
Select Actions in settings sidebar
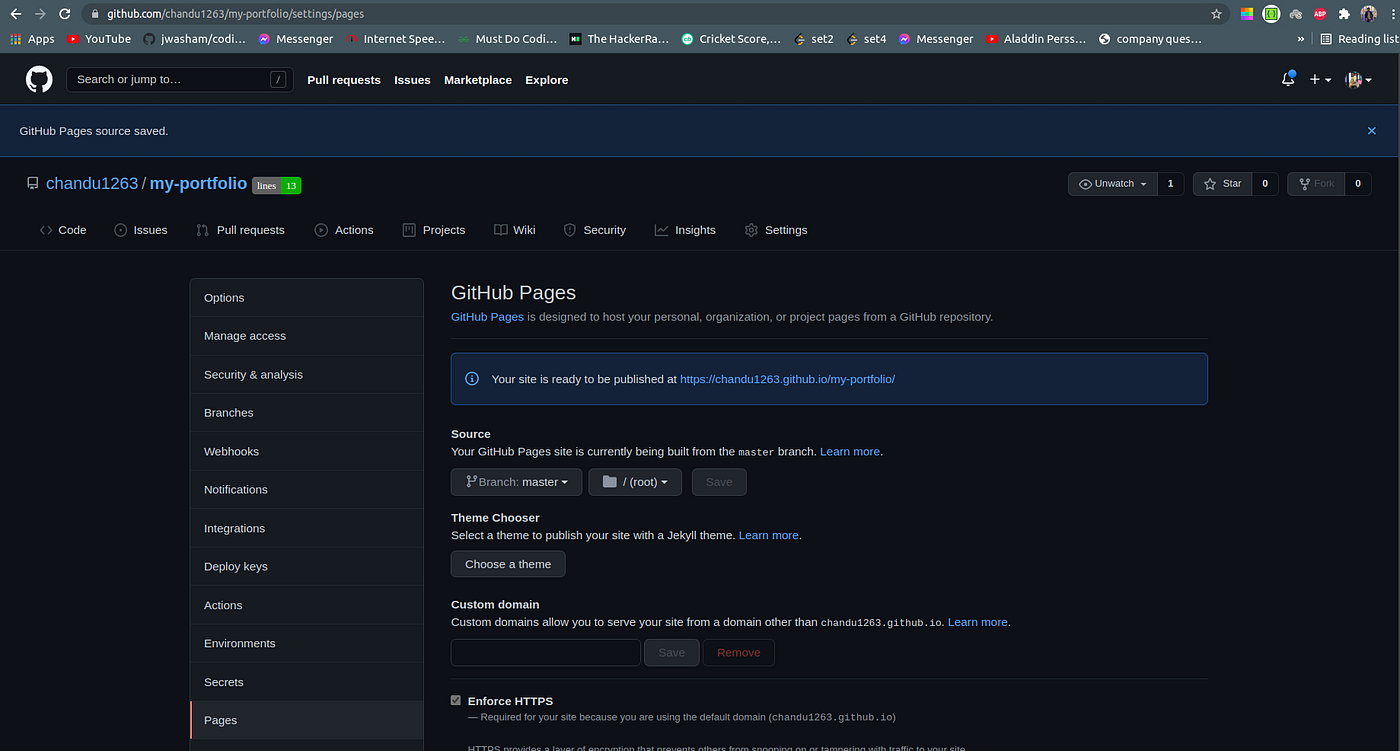coord(307,605)
